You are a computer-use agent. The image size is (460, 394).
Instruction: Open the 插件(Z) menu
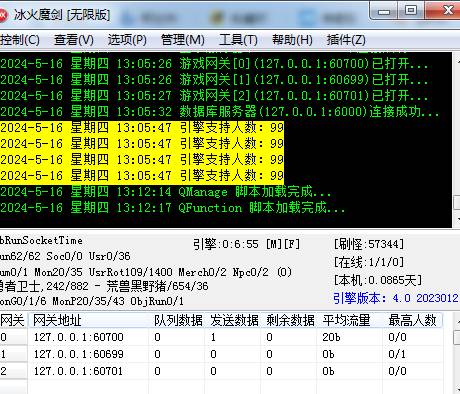click(346, 40)
